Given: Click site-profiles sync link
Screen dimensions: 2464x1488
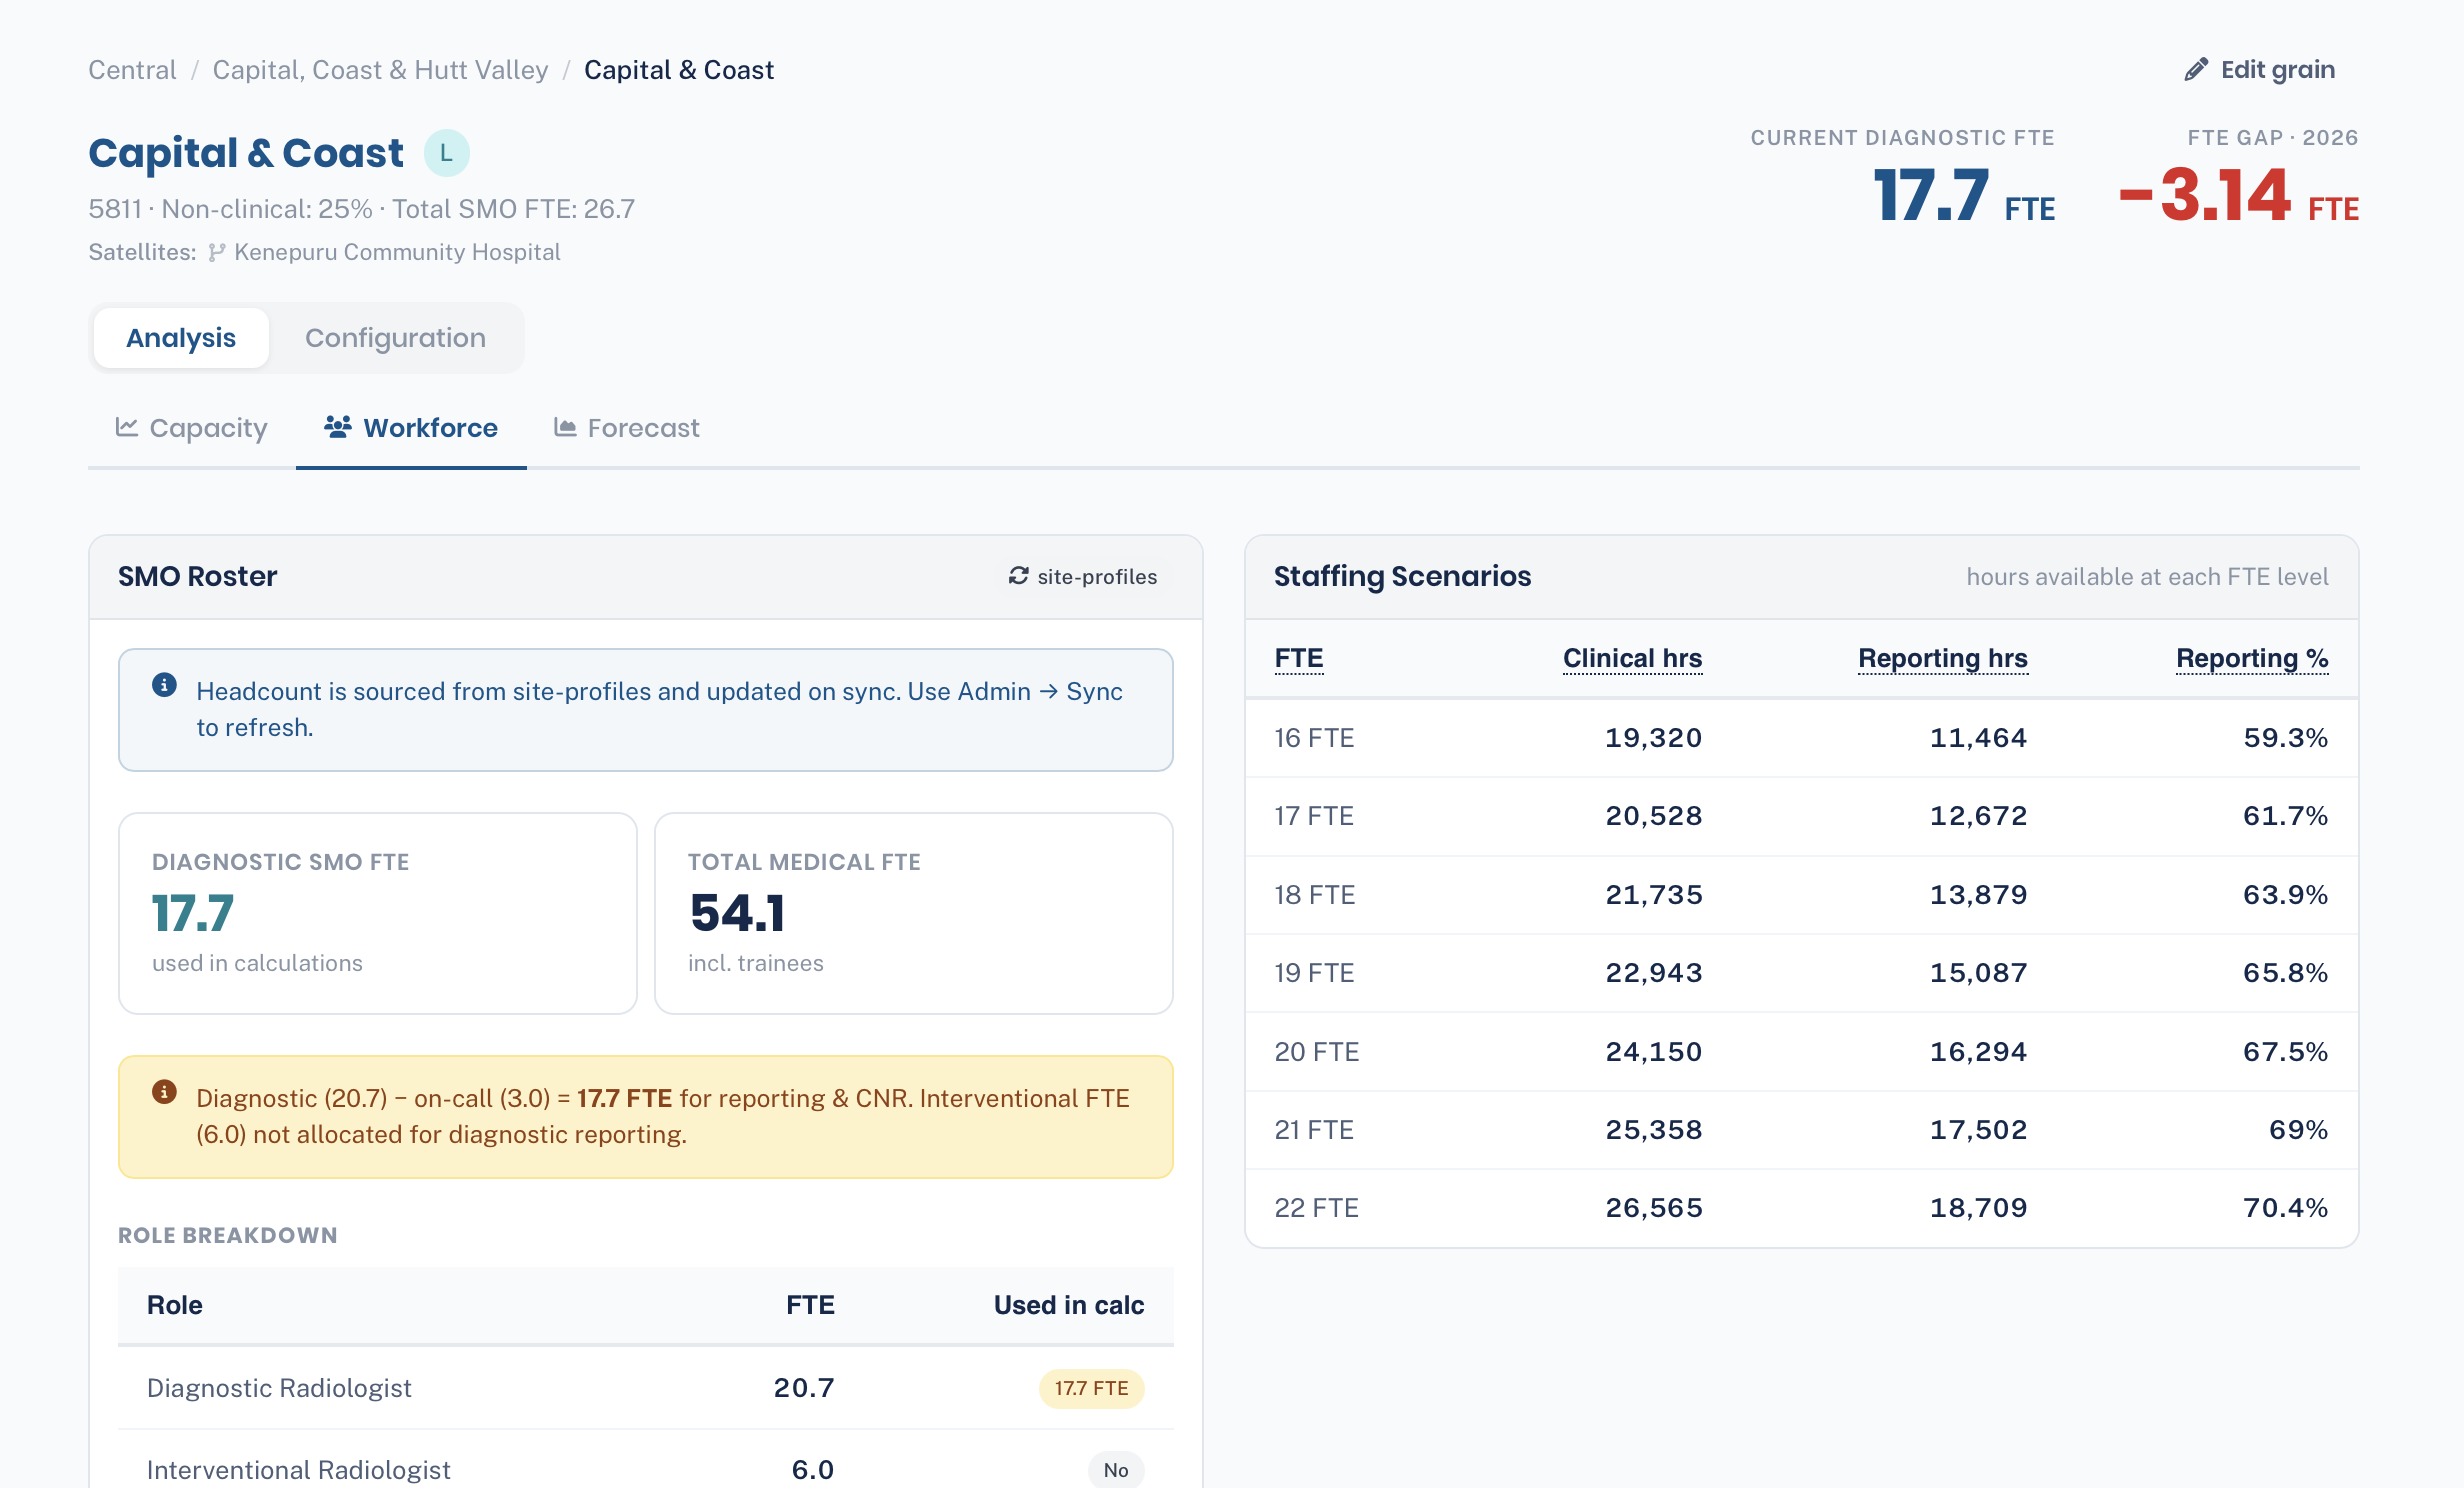Looking at the screenshot, I should 1082,576.
